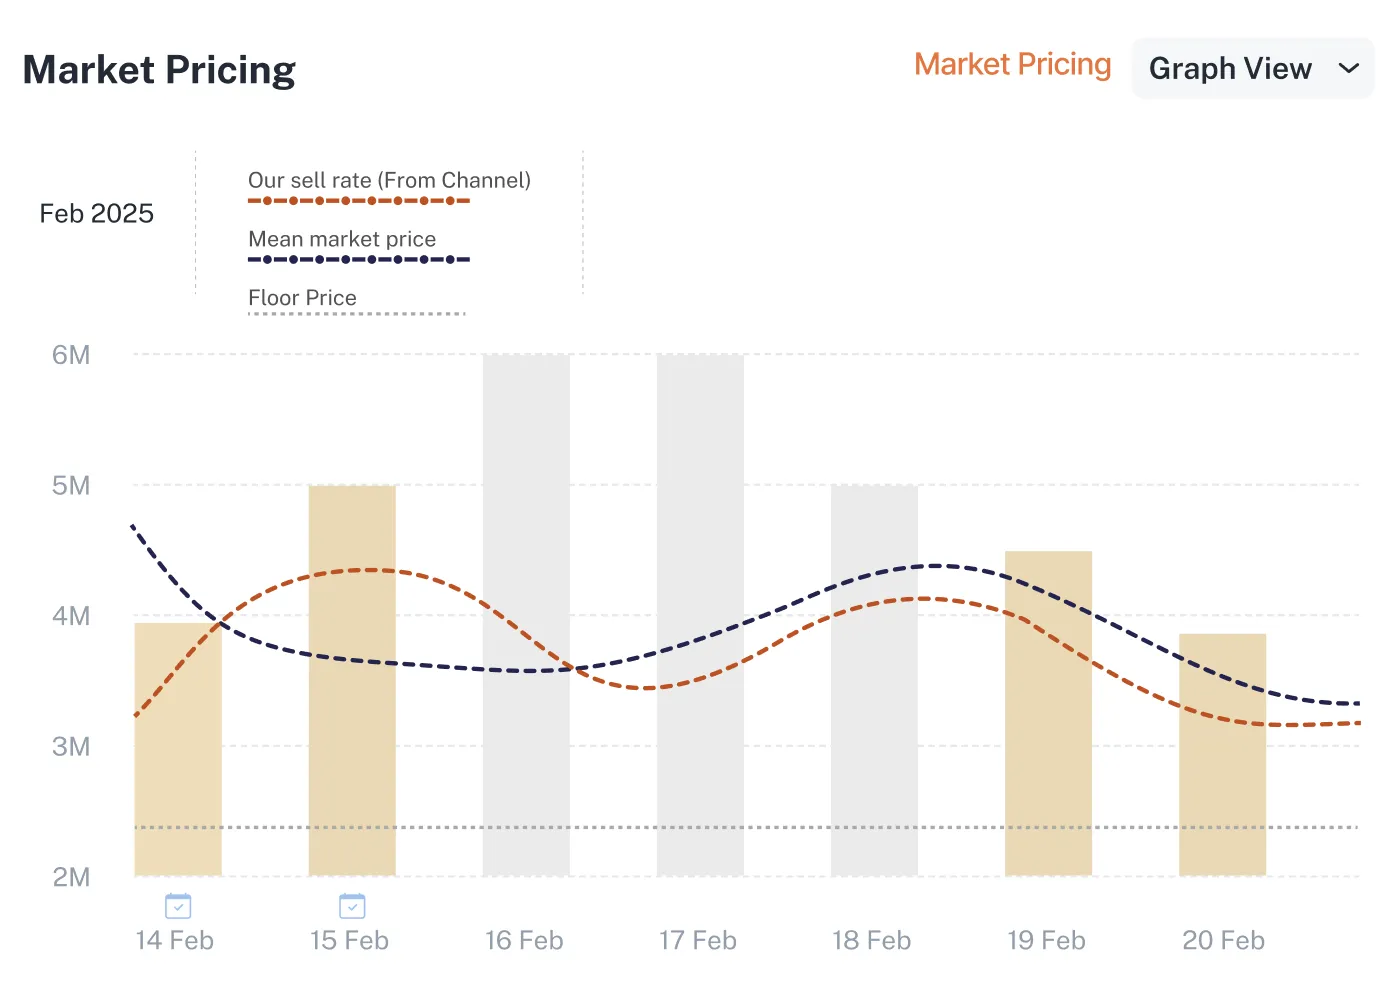Viewport: 1398px width, 998px height.
Task: Click the dropdown chevron next to Graph View
Action: tap(1350, 69)
